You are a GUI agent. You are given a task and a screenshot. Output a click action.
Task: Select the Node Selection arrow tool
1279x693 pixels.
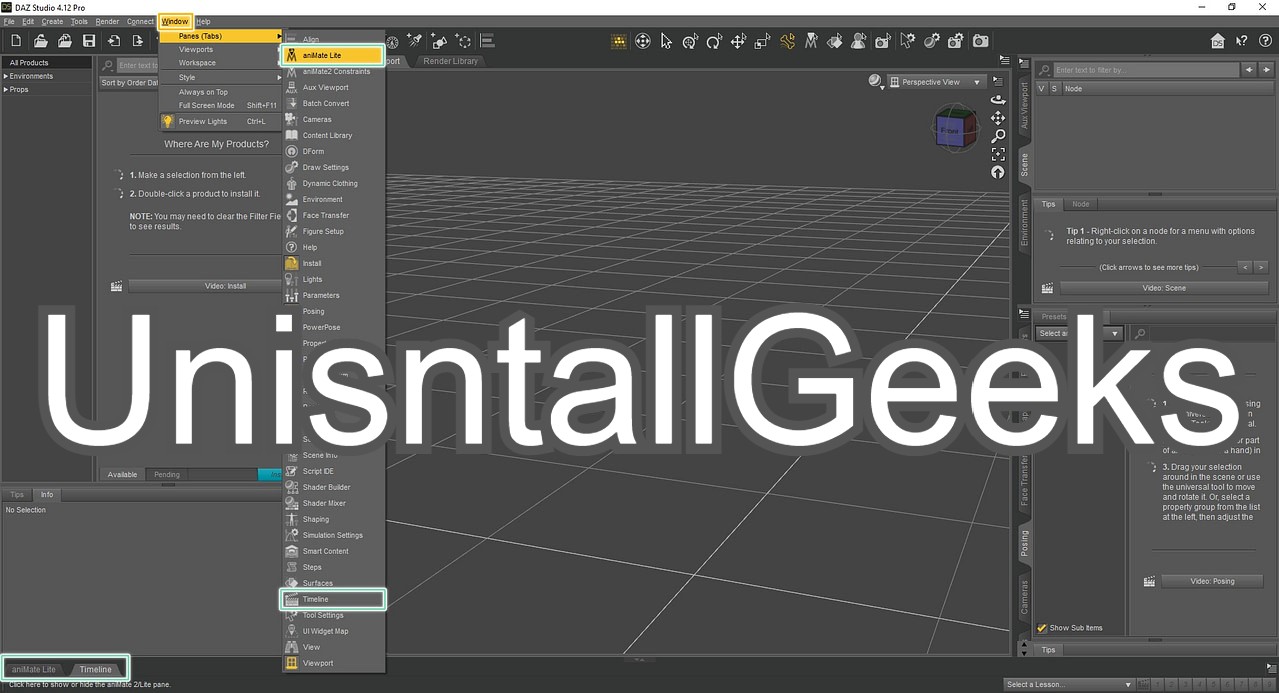666,41
